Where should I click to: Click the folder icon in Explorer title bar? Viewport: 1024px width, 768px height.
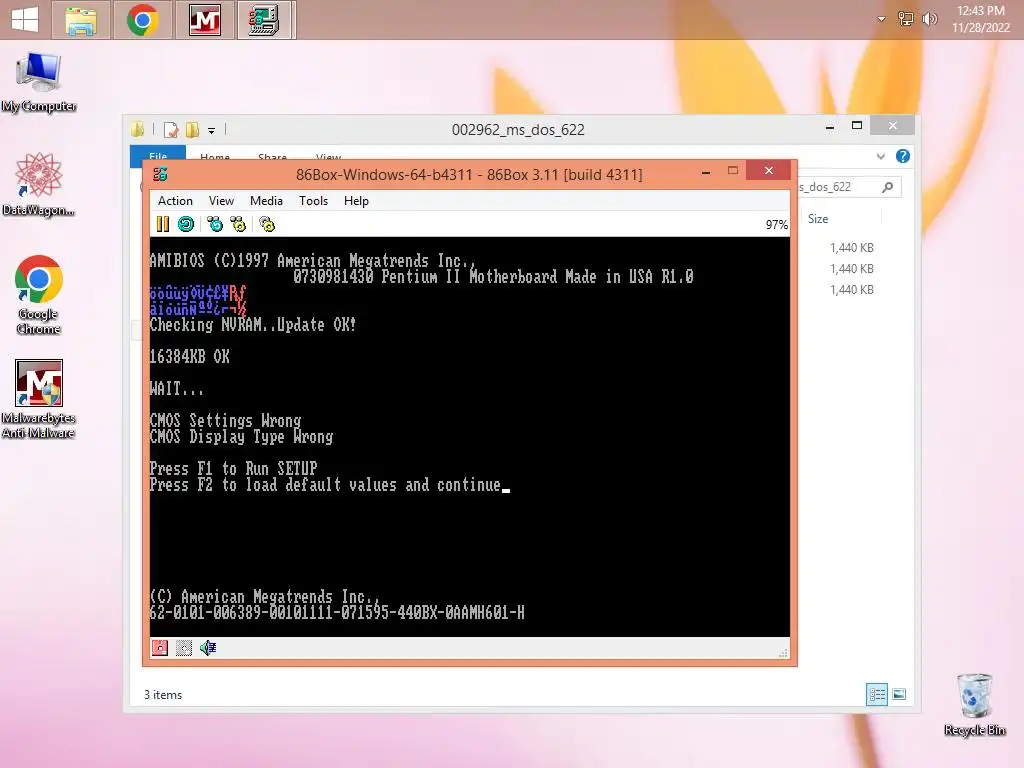pos(137,129)
